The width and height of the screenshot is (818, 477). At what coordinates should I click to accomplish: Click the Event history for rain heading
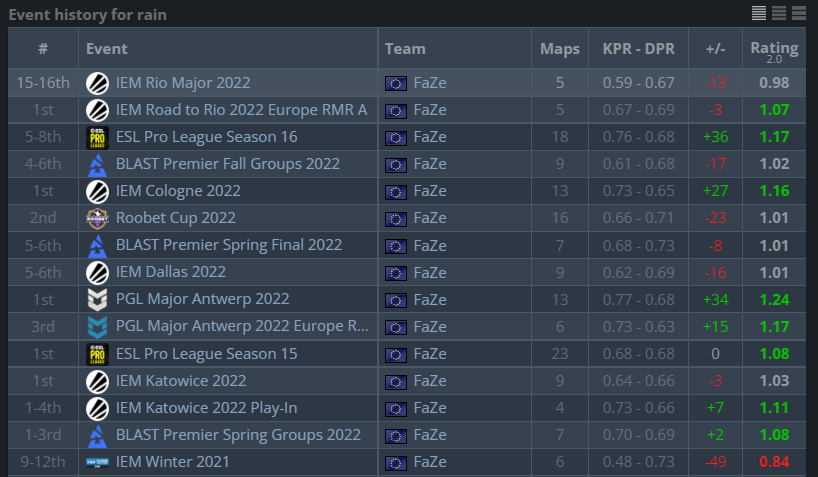(x=88, y=15)
